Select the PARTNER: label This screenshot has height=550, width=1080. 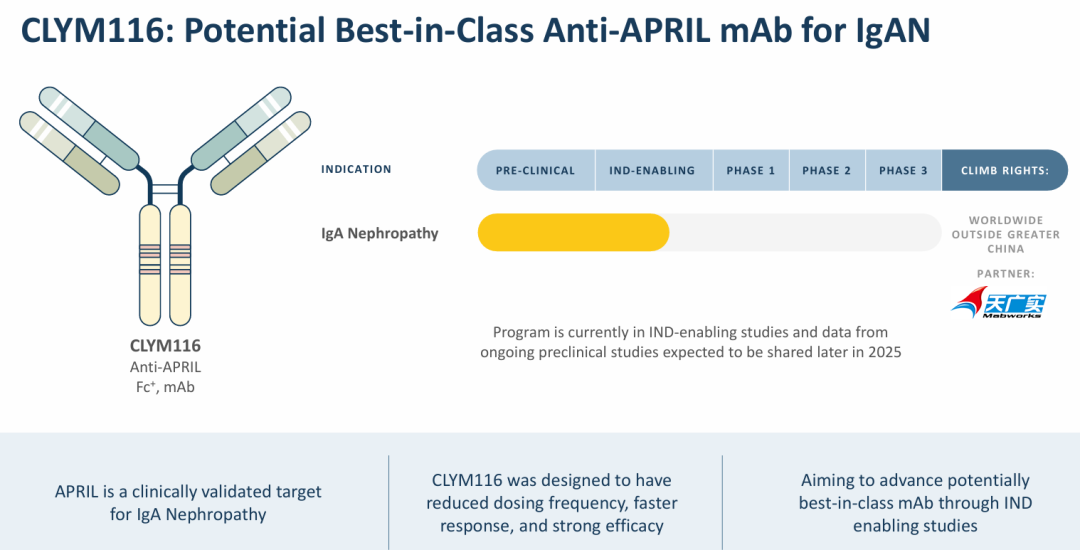tap(1005, 273)
